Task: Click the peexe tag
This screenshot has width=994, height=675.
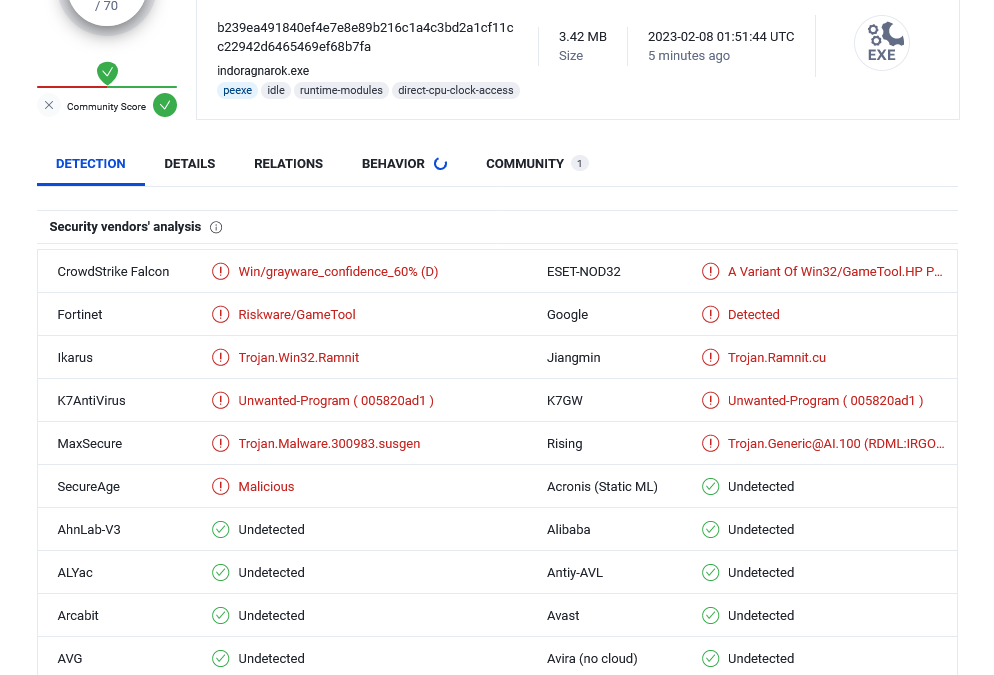Action: pos(238,91)
